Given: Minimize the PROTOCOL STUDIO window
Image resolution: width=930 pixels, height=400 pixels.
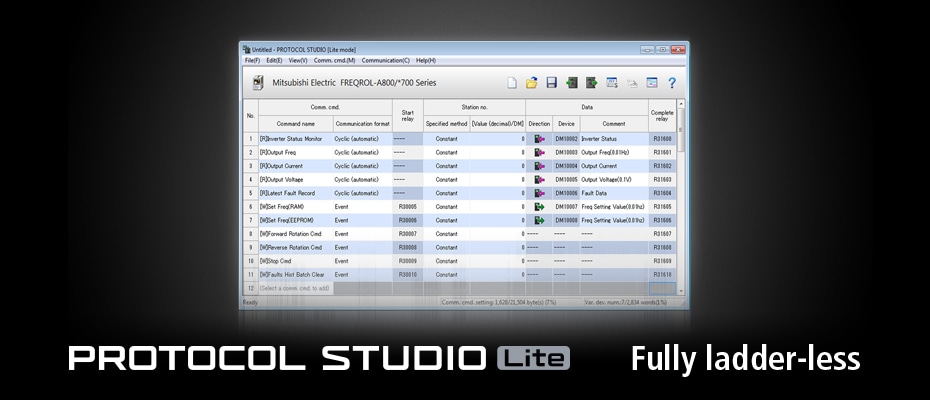Looking at the screenshot, I should point(648,50).
